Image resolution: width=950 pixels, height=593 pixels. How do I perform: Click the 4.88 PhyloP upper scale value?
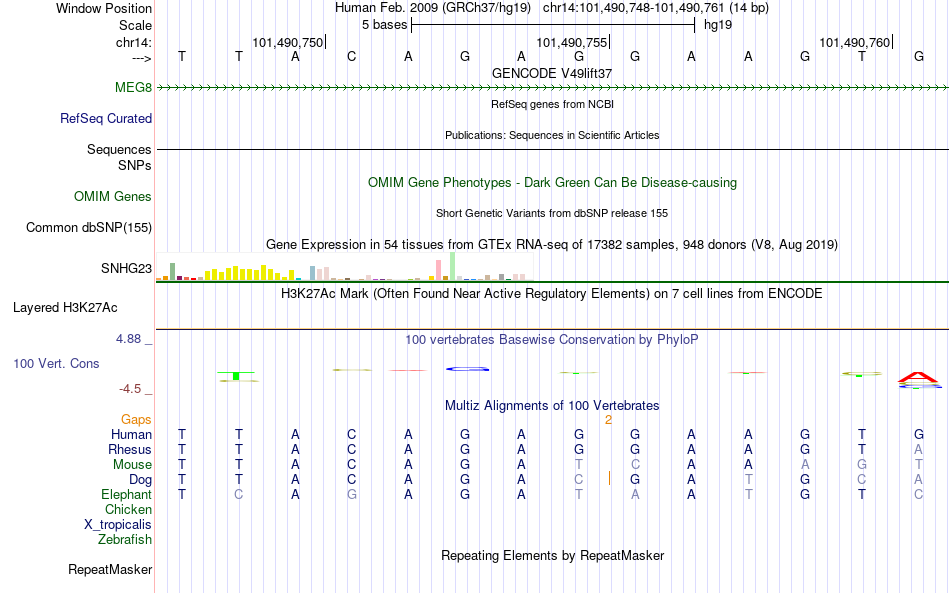point(129,339)
